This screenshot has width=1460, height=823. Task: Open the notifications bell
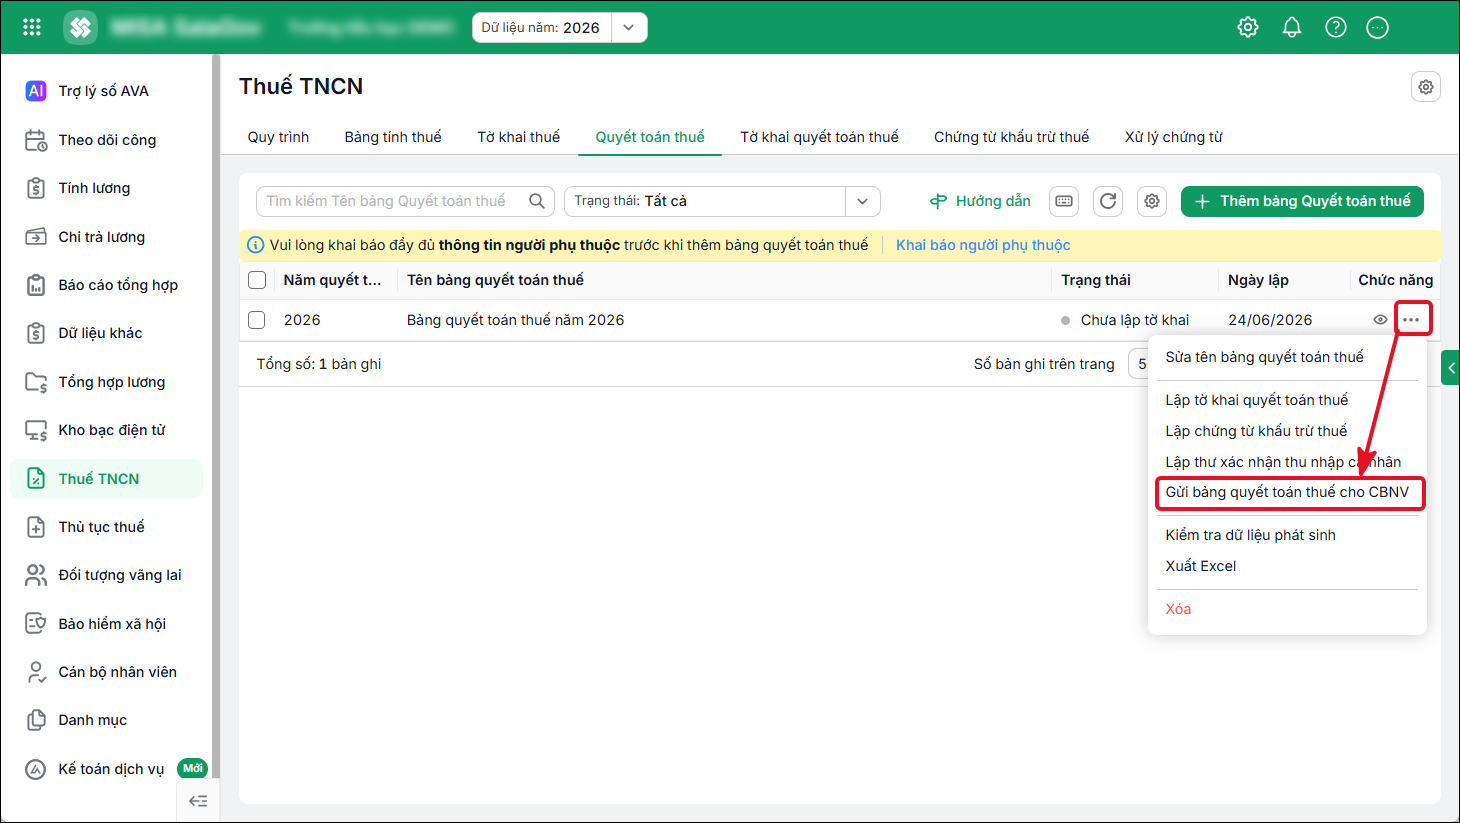1292,27
